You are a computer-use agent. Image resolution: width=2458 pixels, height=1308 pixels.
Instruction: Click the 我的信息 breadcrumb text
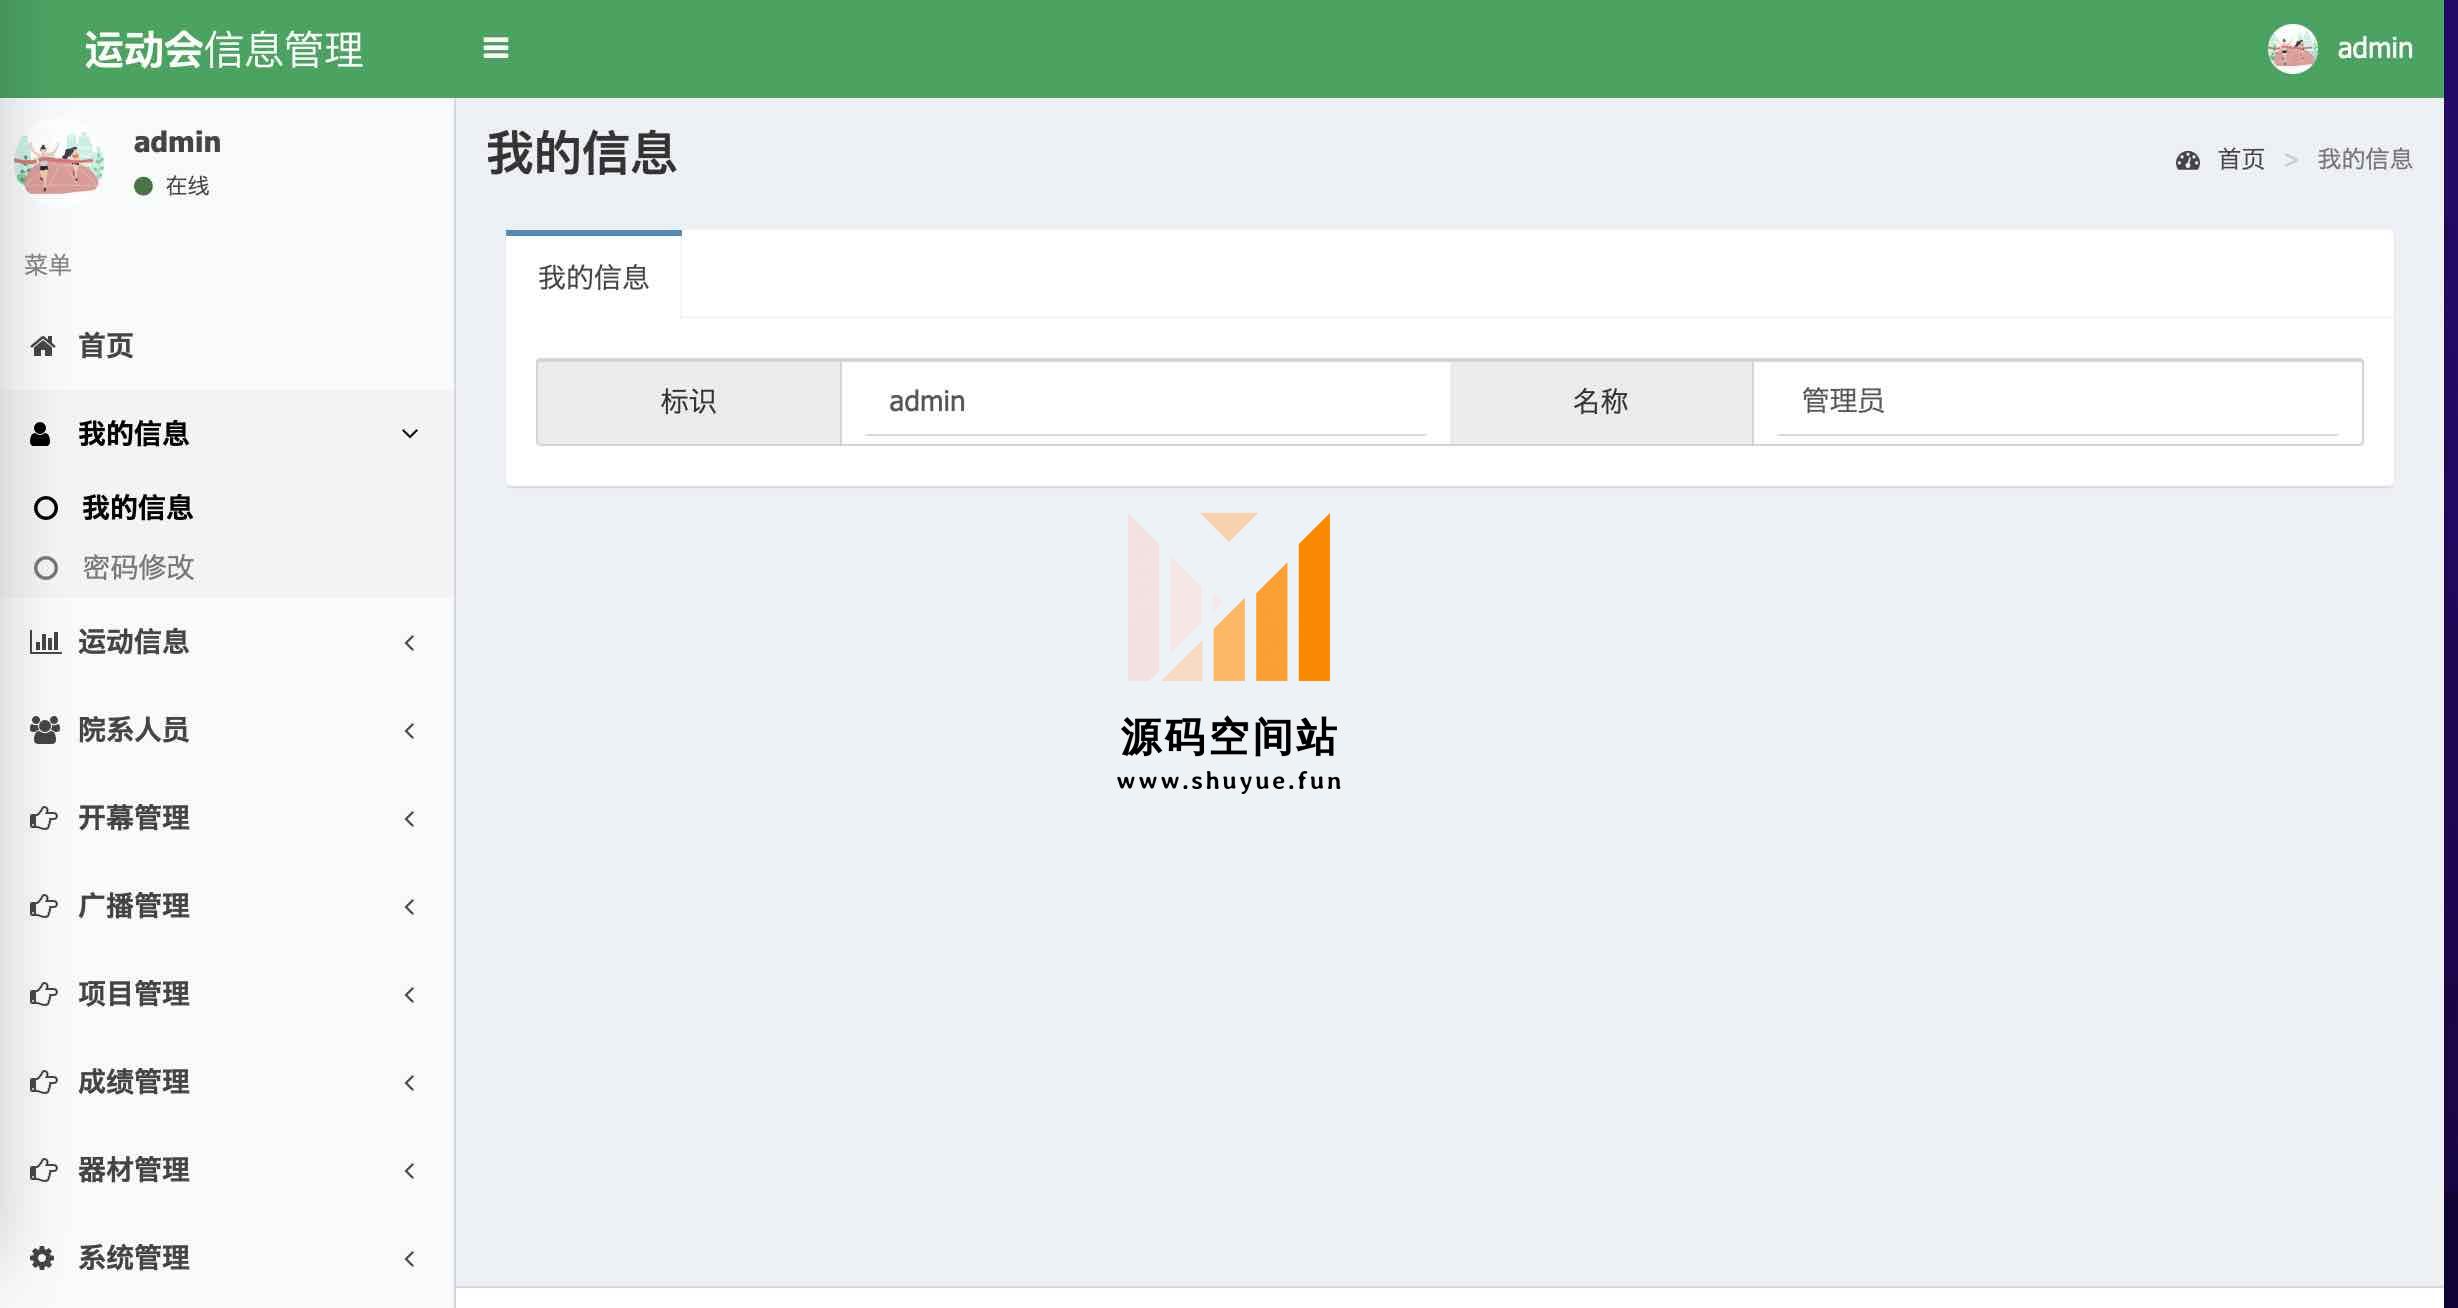pyautogui.click(x=2365, y=160)
